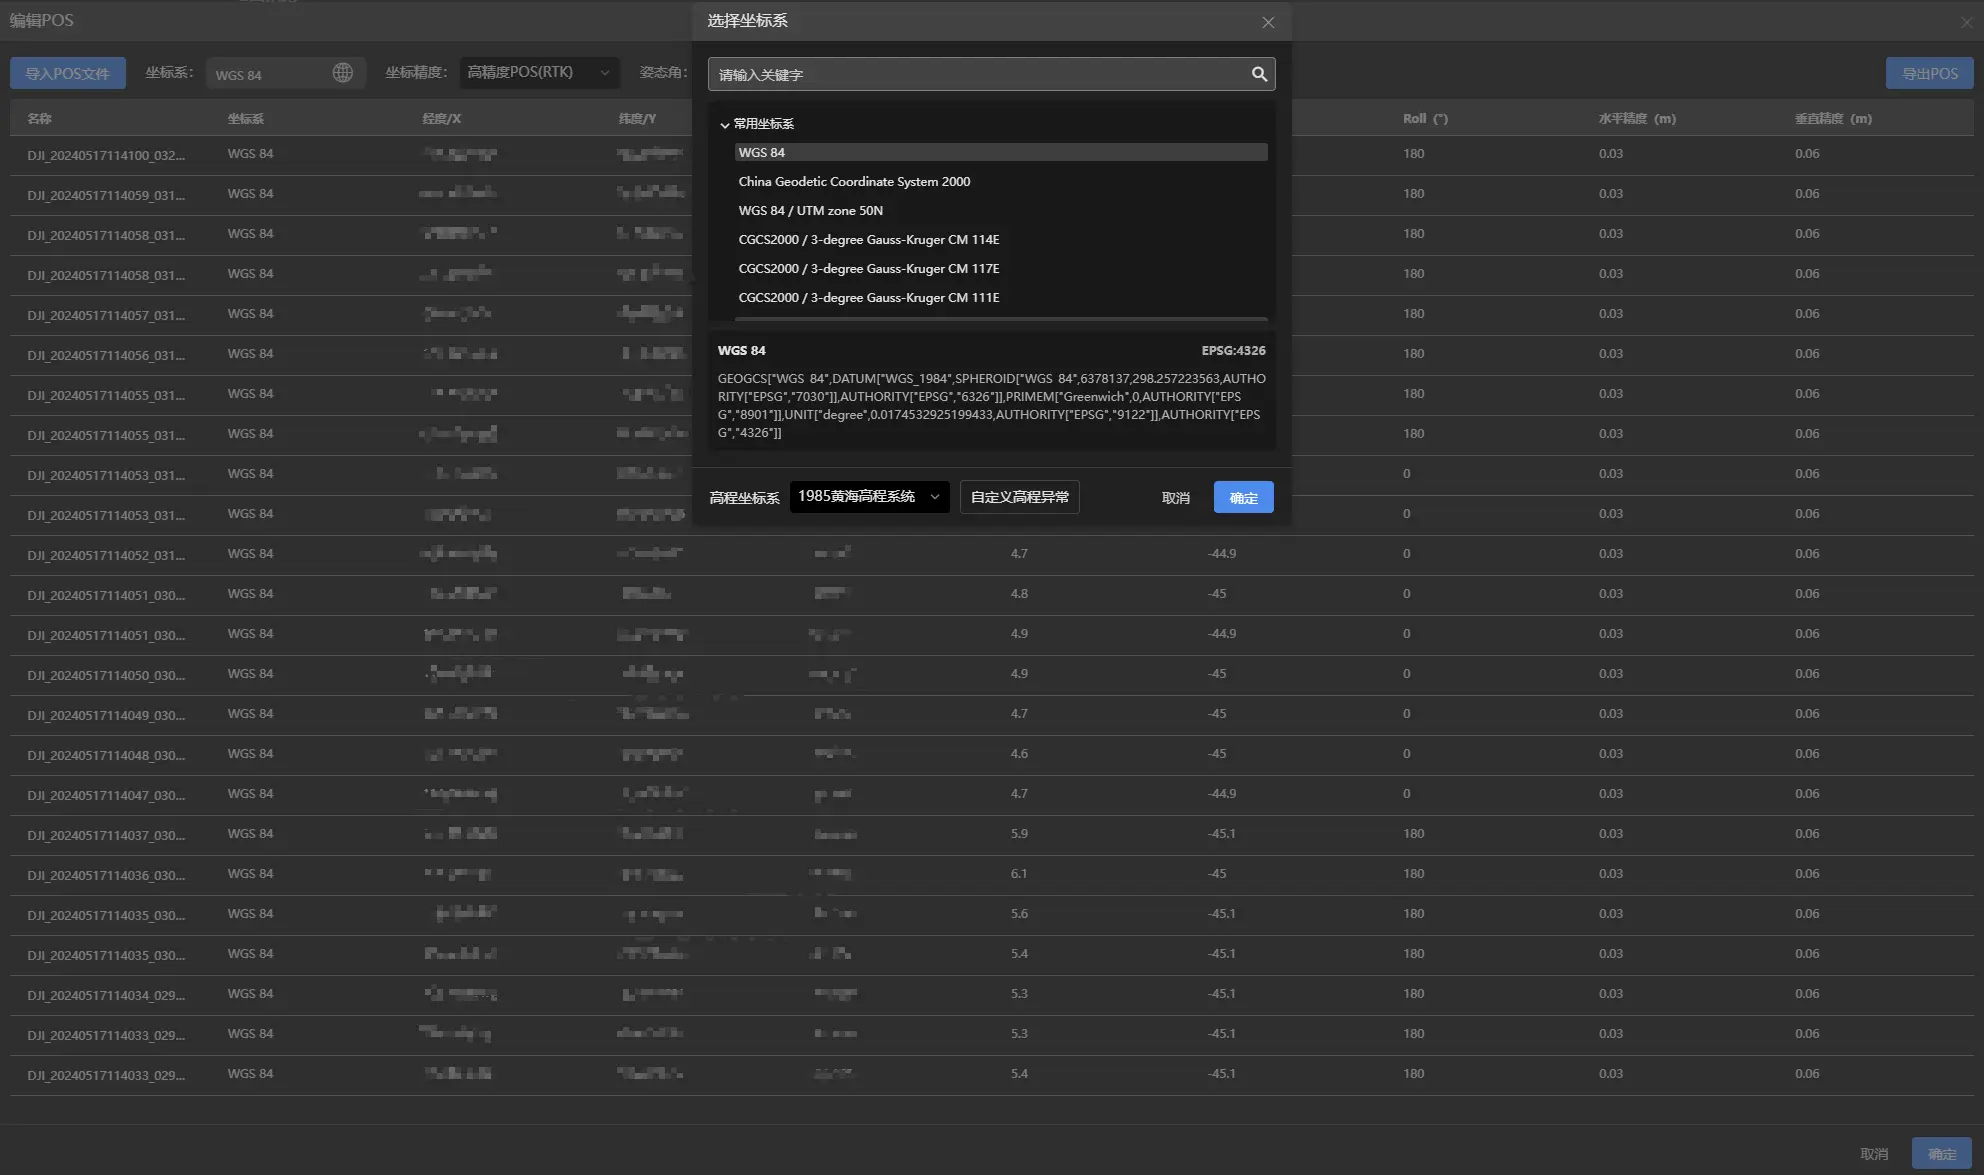Click the 导出POS button
The width and height of the screenshot is (1984, 1175).
[x=1929, y=73]
